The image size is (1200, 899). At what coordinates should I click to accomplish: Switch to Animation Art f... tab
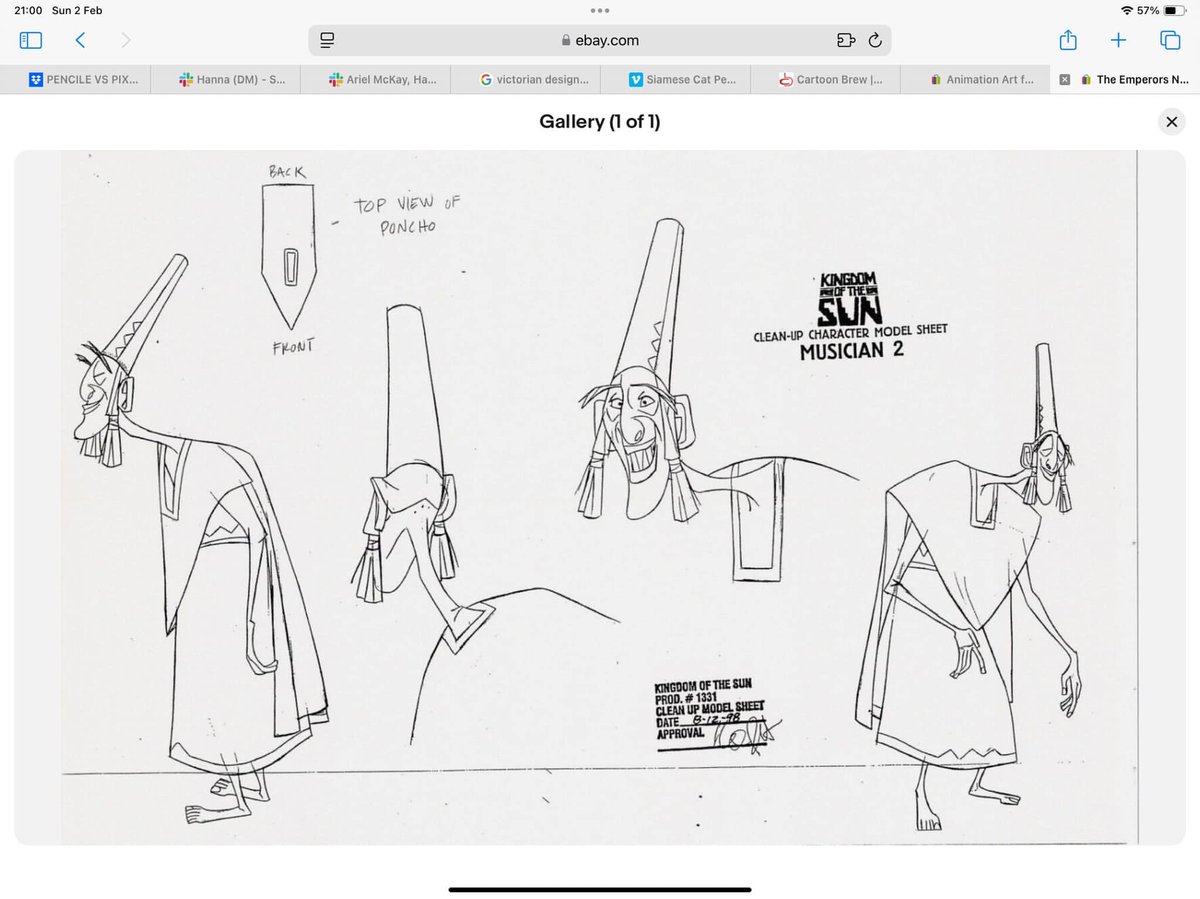pyautogui.click(x=975, y=80)
